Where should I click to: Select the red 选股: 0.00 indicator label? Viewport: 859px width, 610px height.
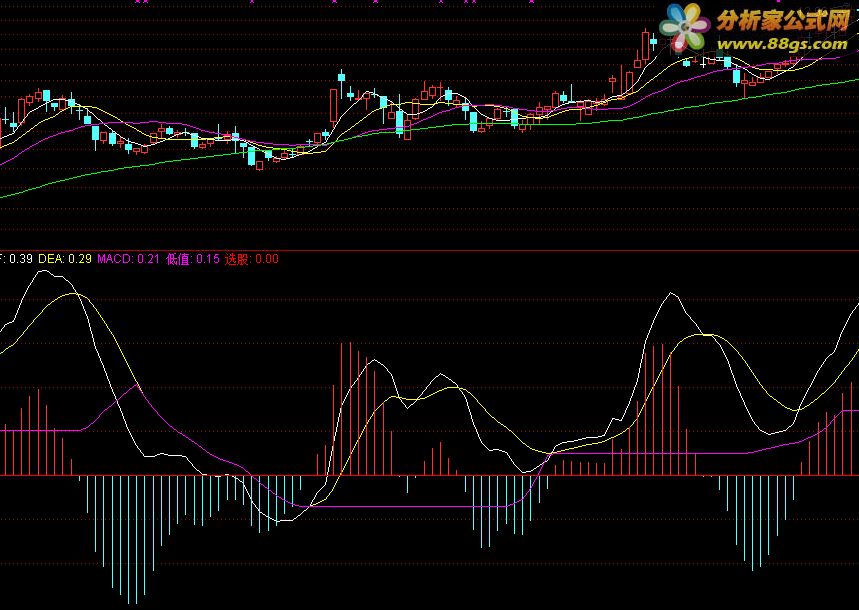(x=251, y=259)
